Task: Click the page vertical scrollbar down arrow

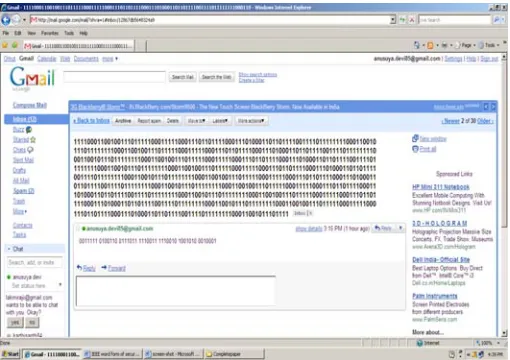Action: click(504, 333)
